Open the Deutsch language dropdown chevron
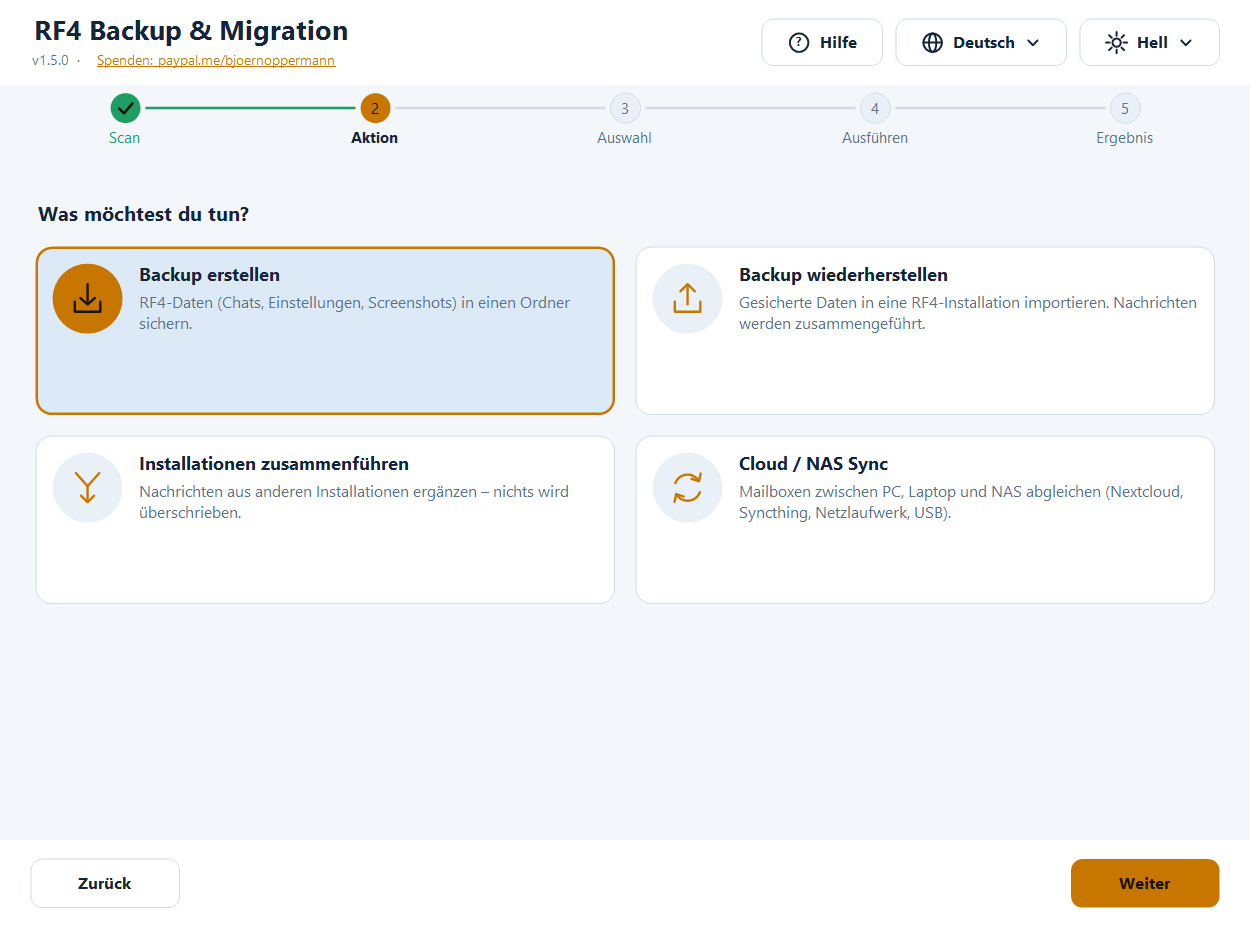This screenshot has height=925, width=1250. (x=1033, y=43)
